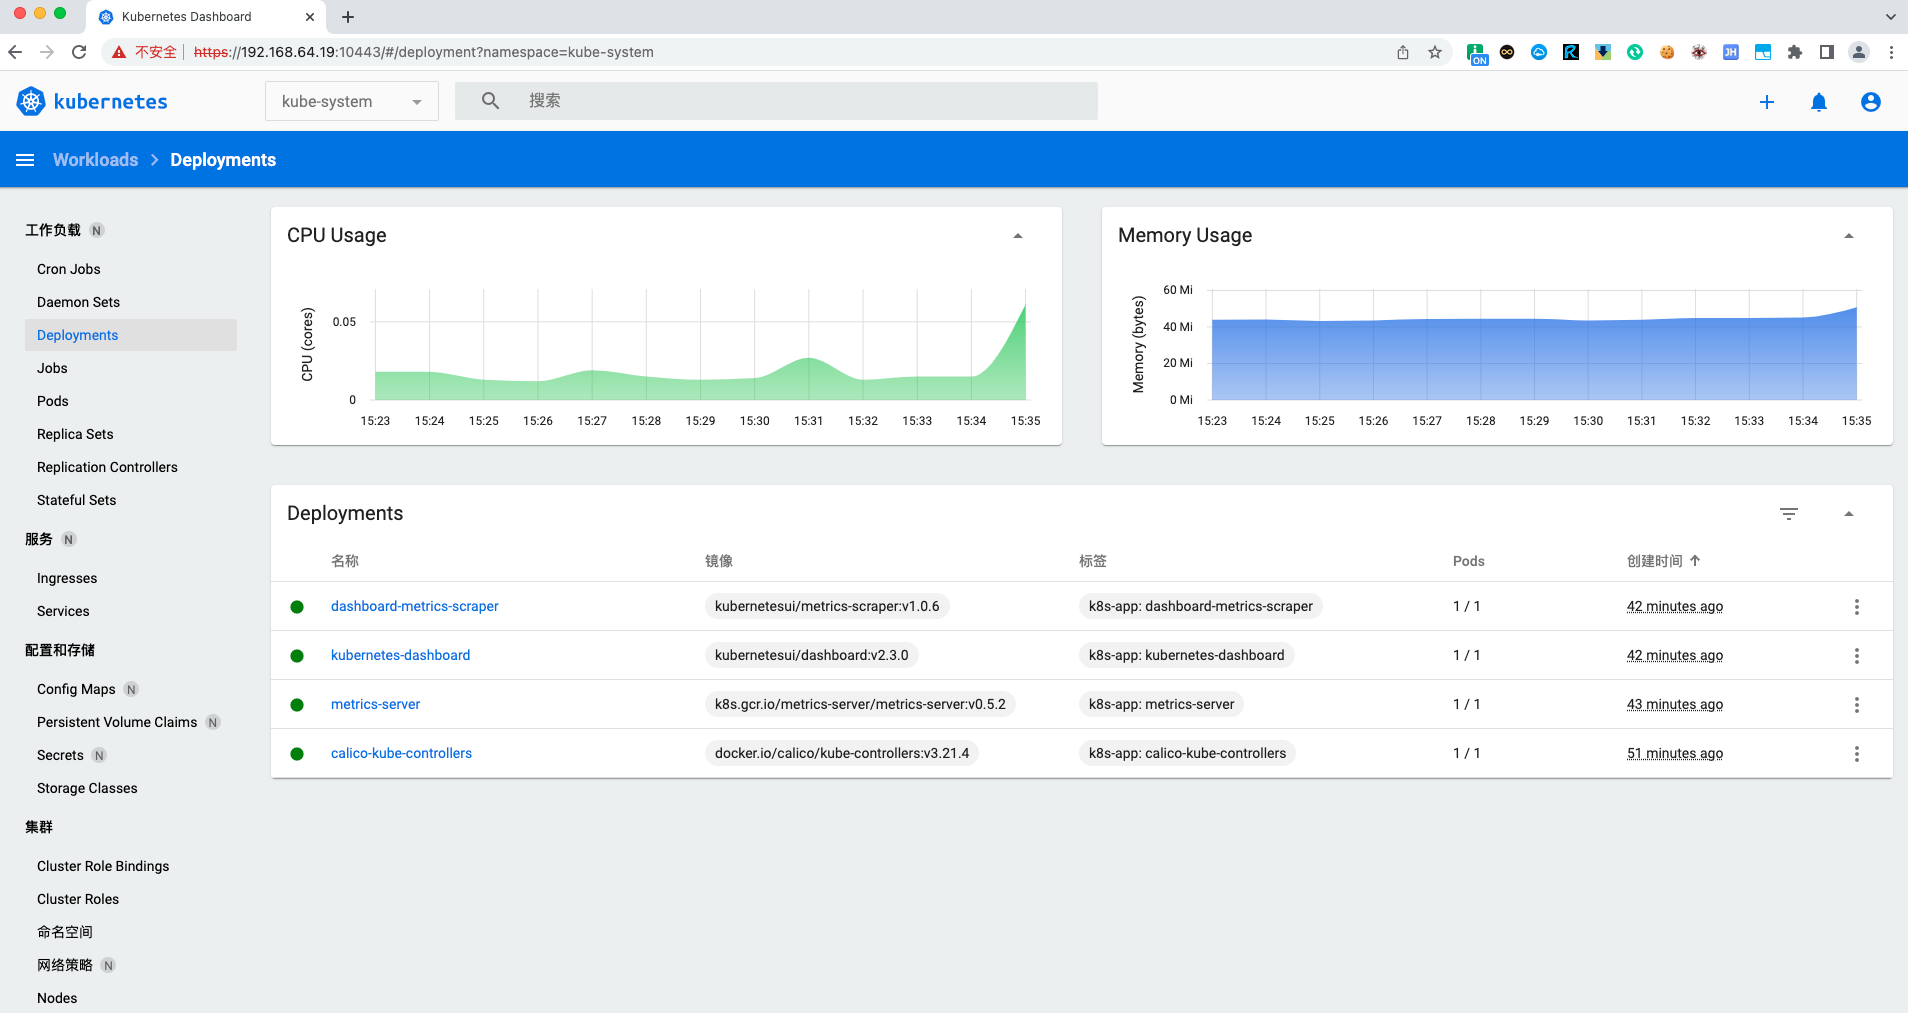This screenshot has width=1908, height=1013.
Task: Open the Chrome profile avatar
Action: coord(1859,52)
